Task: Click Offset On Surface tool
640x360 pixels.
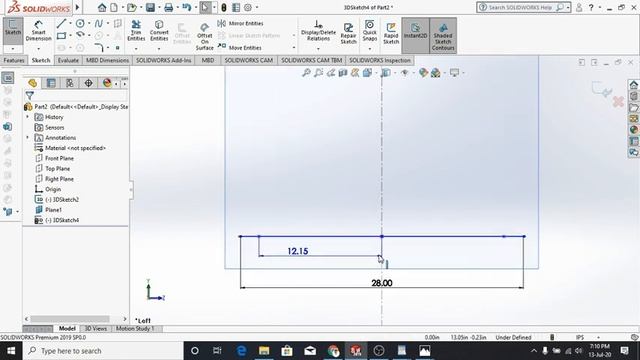Action: [204, 37]
